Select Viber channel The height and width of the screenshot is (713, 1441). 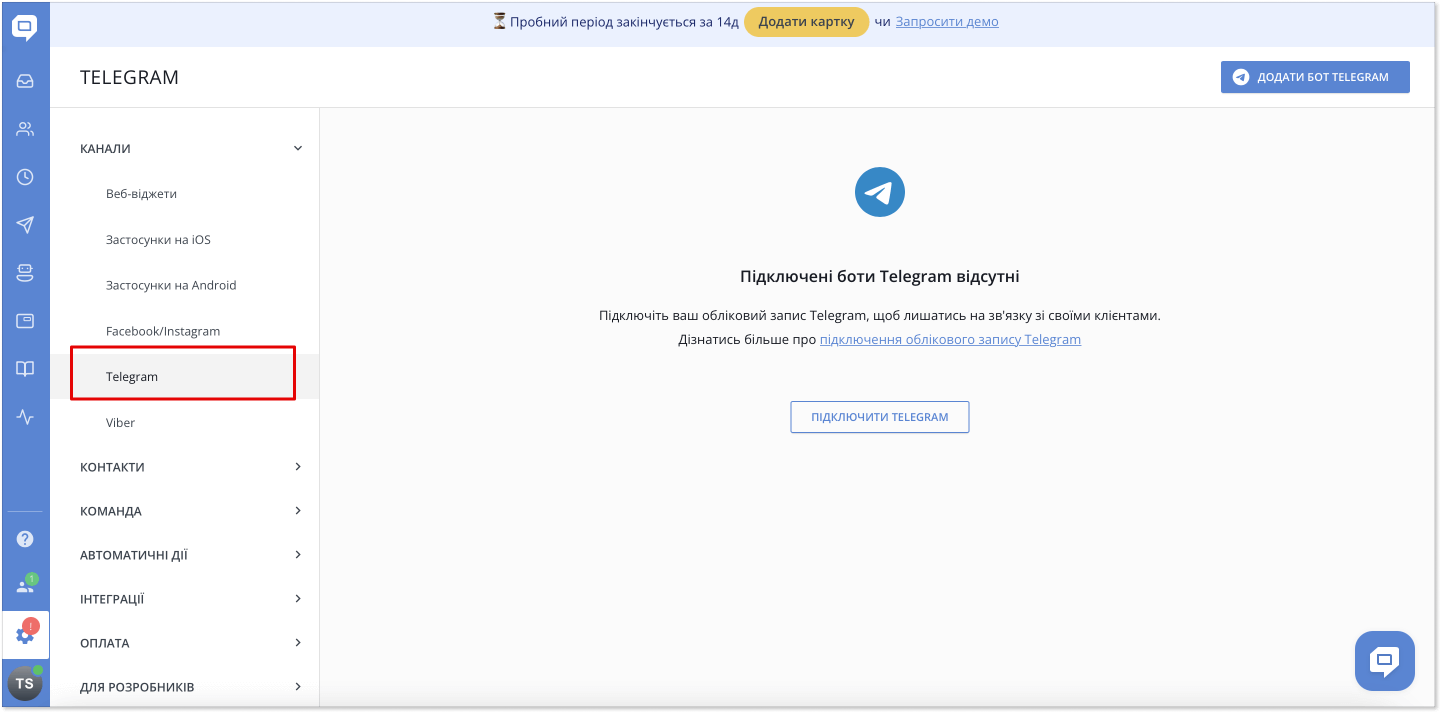(x=120, y=423)
